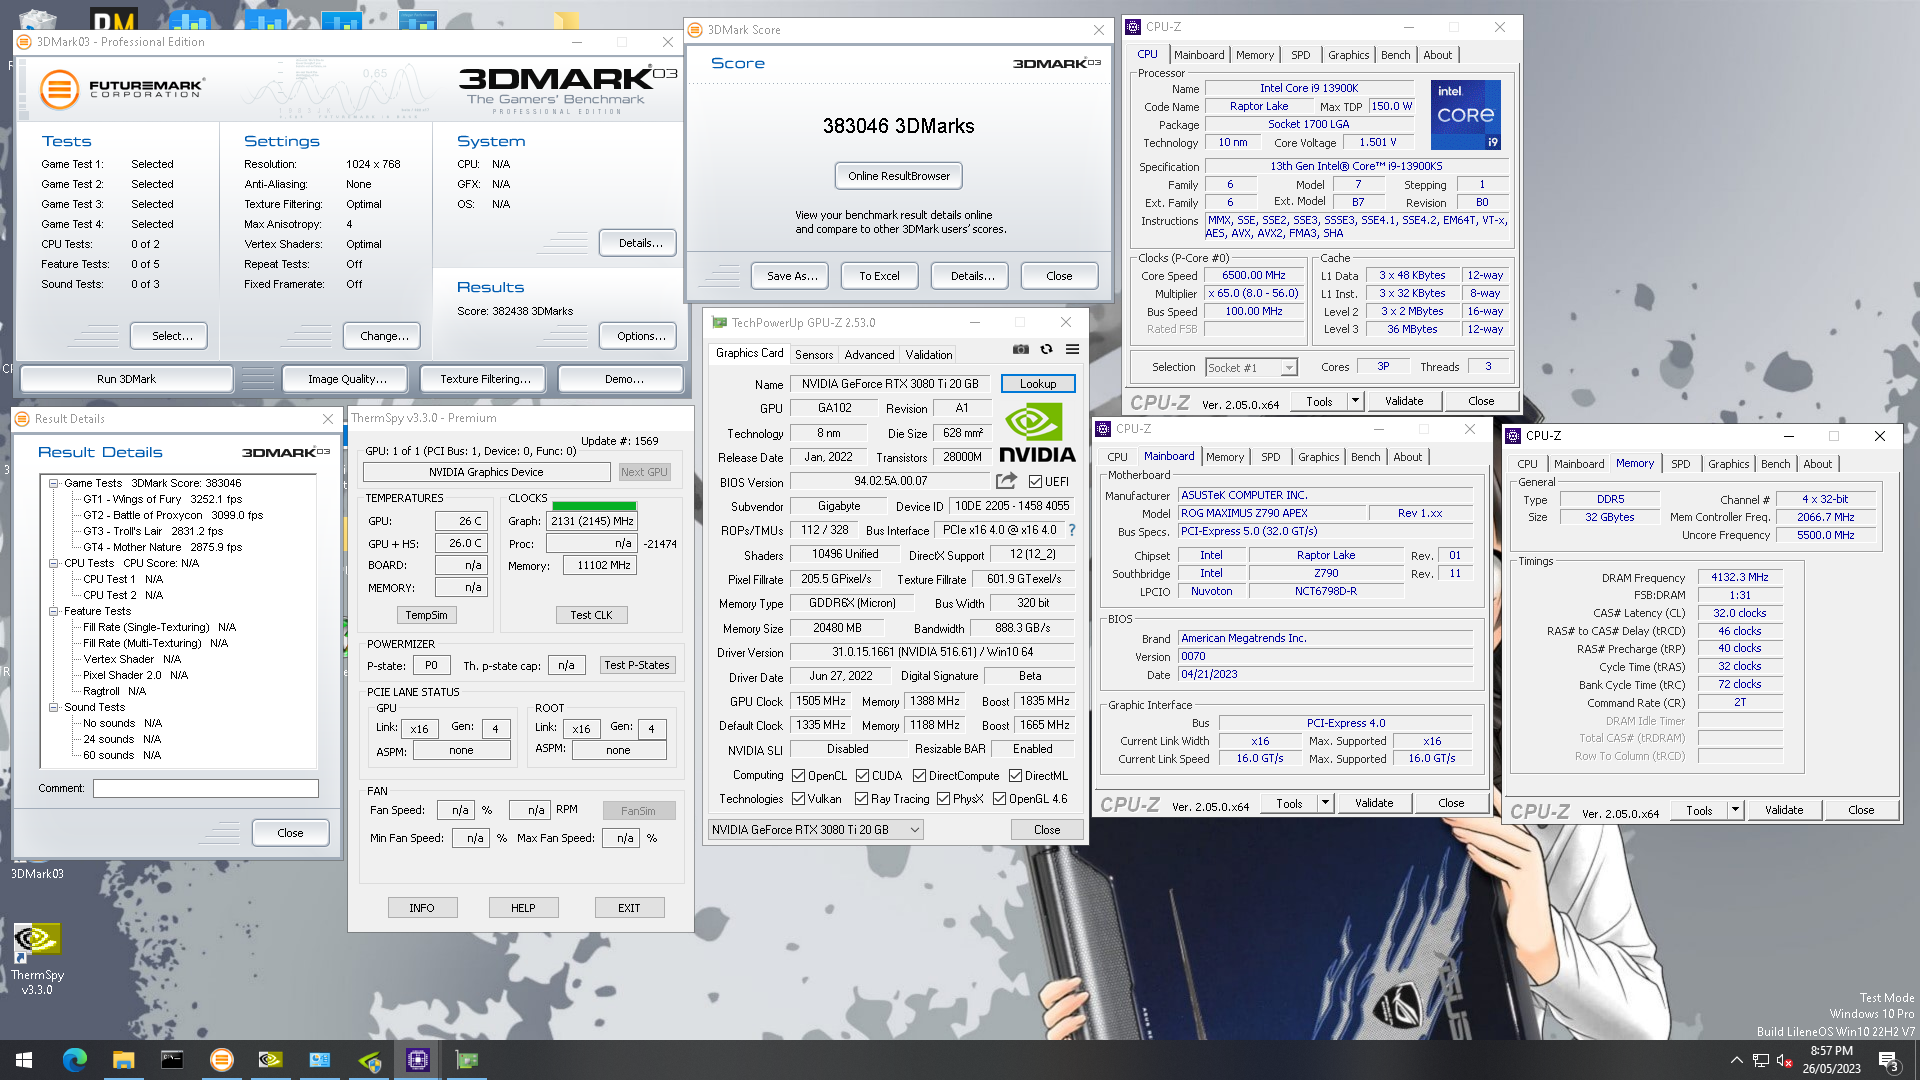Click the To Excel button

[879, 276]
